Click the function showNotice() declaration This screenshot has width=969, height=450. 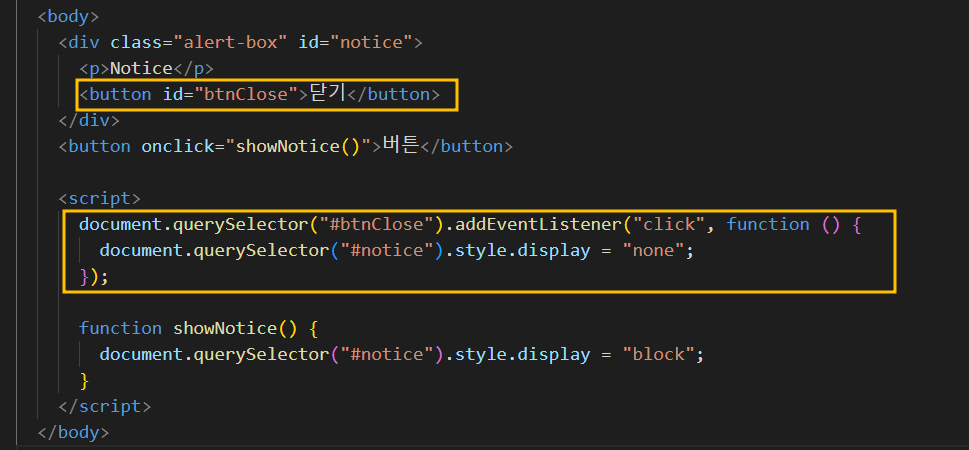click(198, 328)
